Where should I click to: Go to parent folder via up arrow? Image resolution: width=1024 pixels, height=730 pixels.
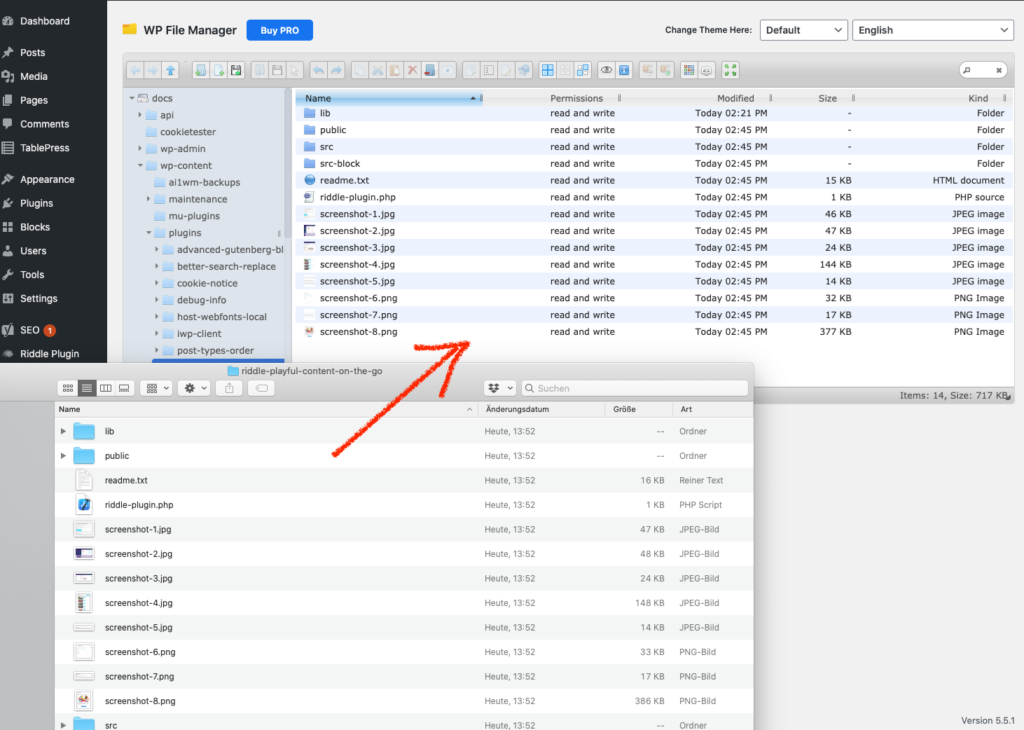[170, 71]
